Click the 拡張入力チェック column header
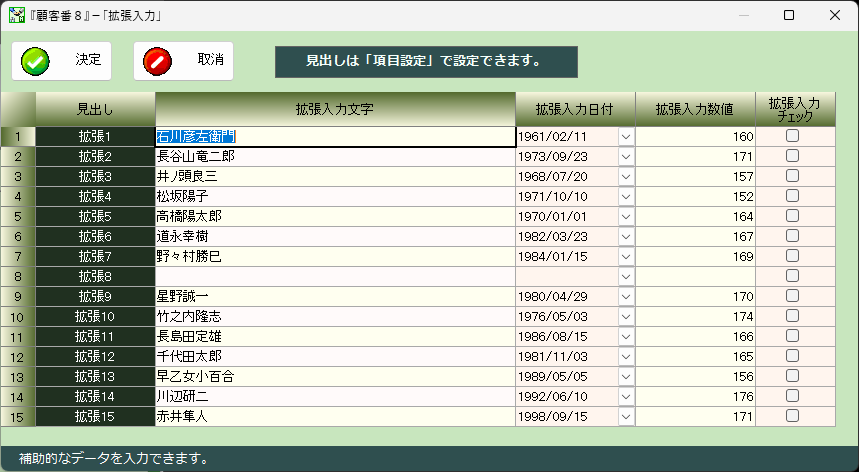Viewport: 859px width, 472px height. click(x=795, y=109)
